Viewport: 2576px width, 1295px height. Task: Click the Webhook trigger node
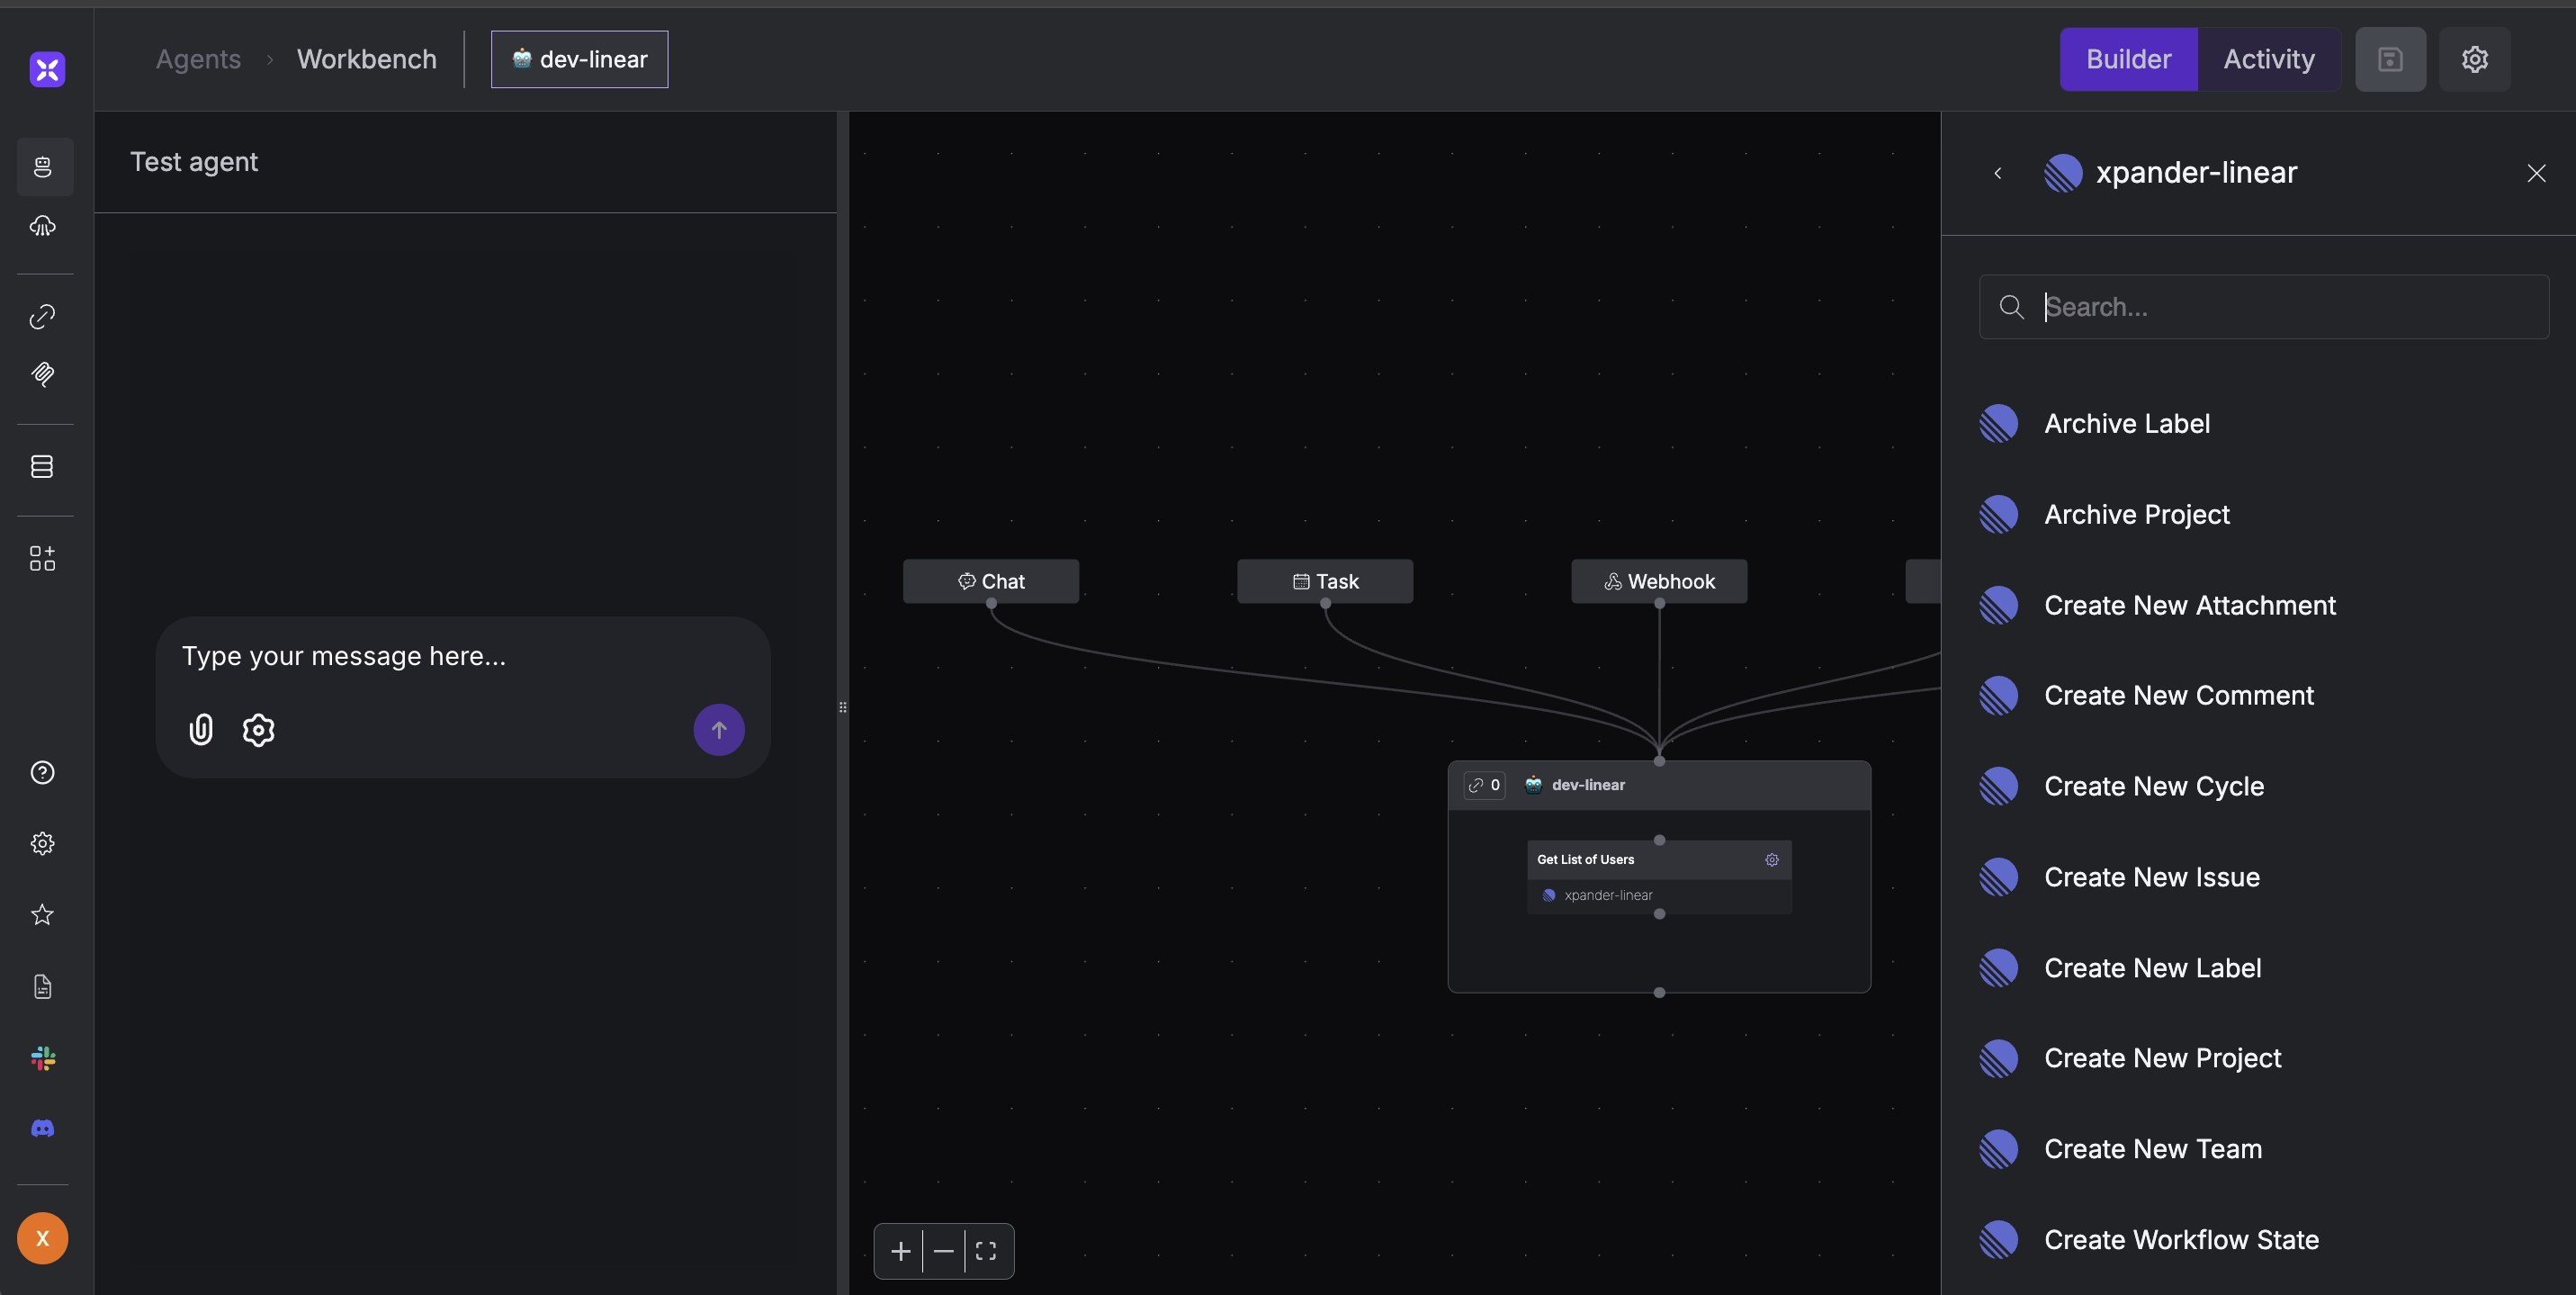click(x=1659, y=581)
